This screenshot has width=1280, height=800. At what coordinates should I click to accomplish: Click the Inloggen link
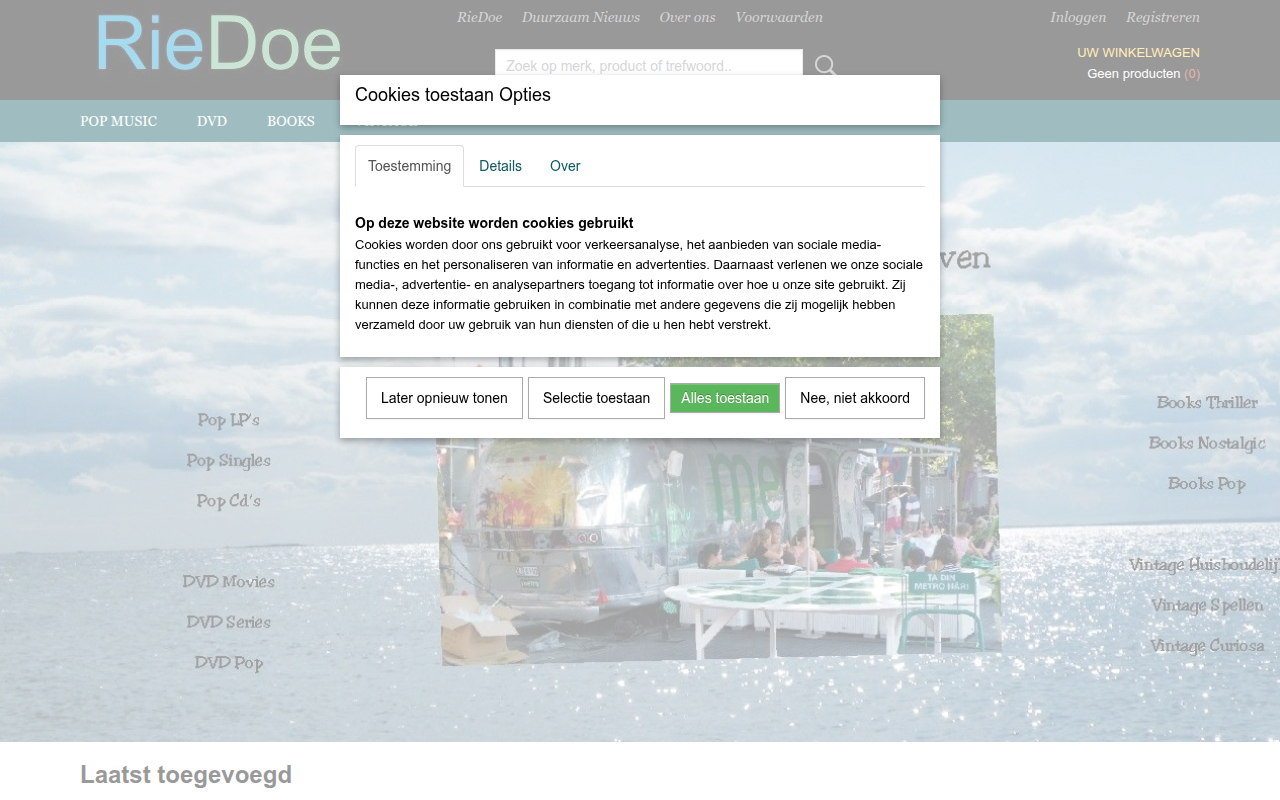(x=1078, y=17)
